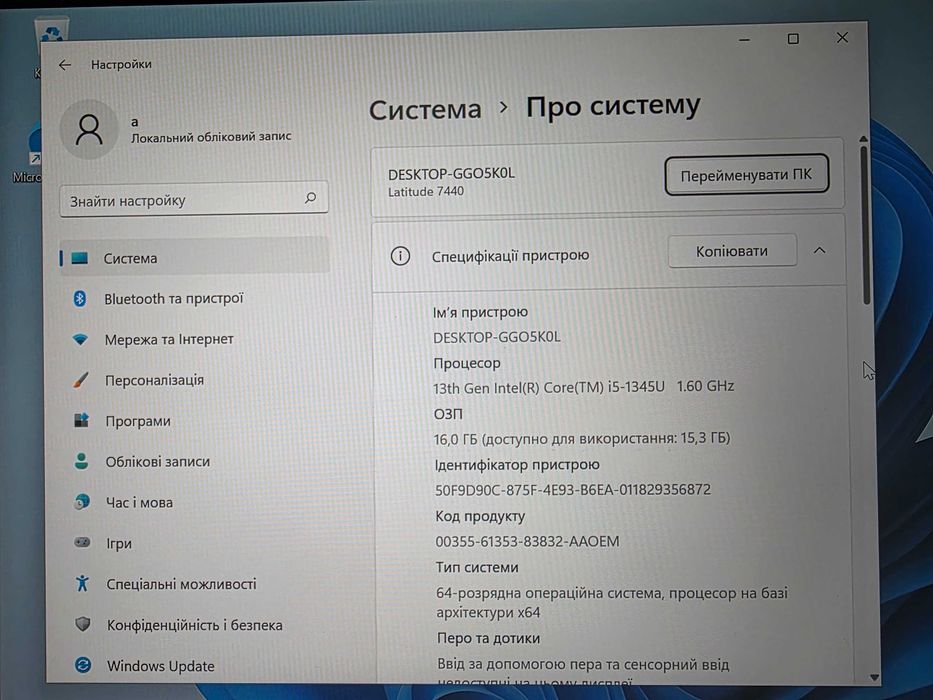Click Ідентифікатор пристрою label

516,464
